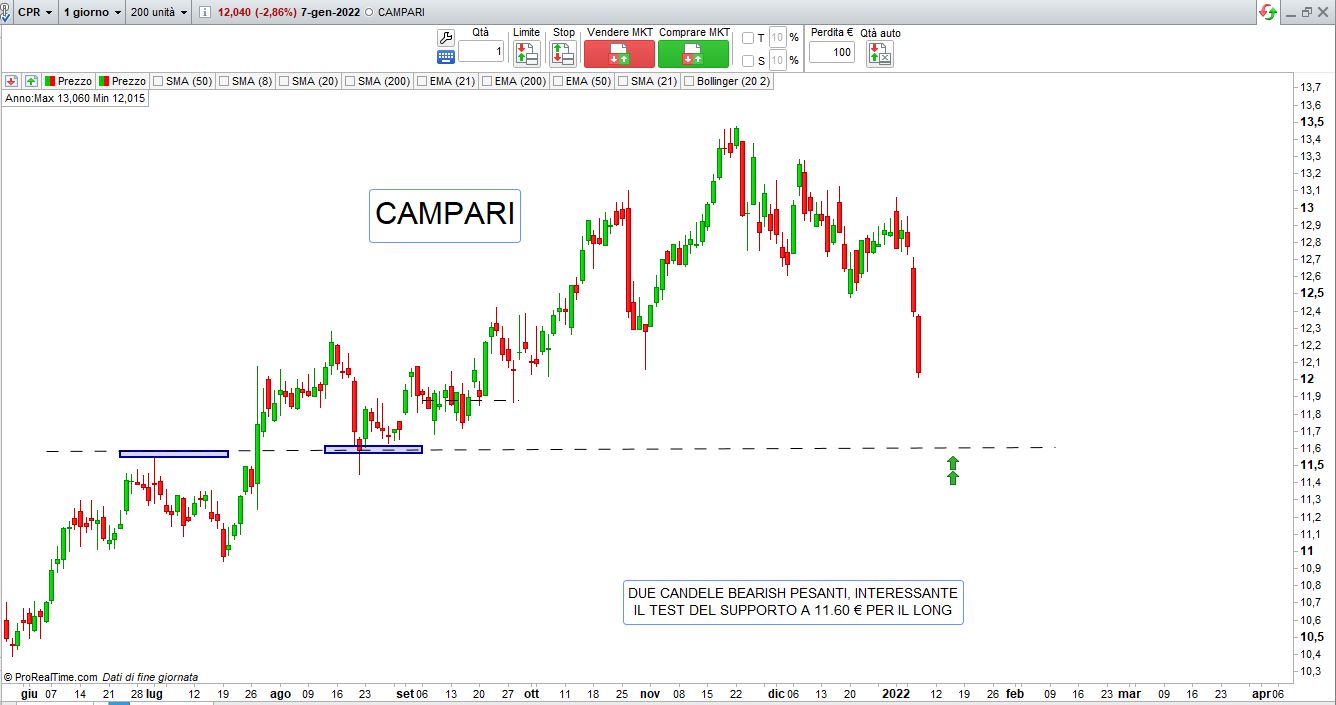Click the Qtà quantity input field
Screen dimensions: 1336x705
482,52
